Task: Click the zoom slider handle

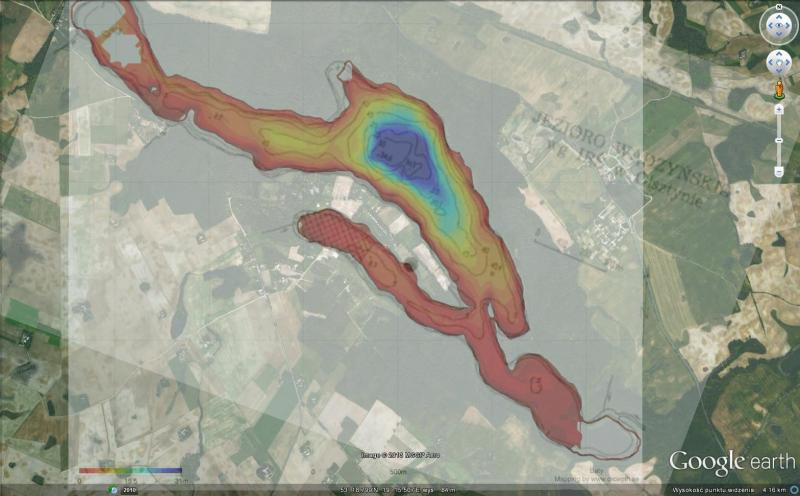Action: [x=779, y=139]
